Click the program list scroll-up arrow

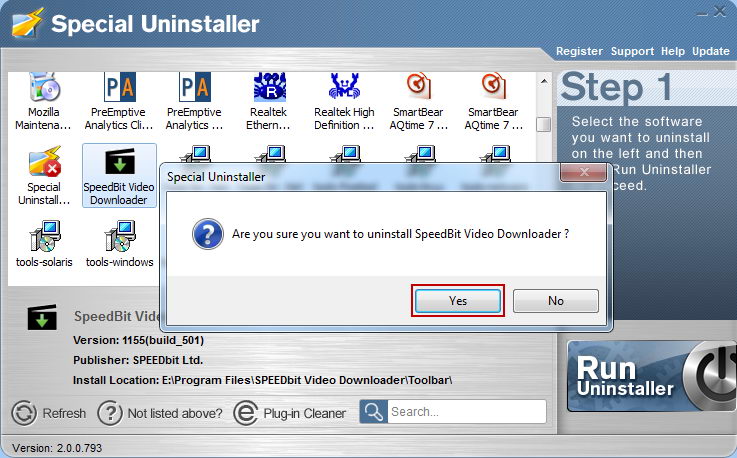point(544,81)
